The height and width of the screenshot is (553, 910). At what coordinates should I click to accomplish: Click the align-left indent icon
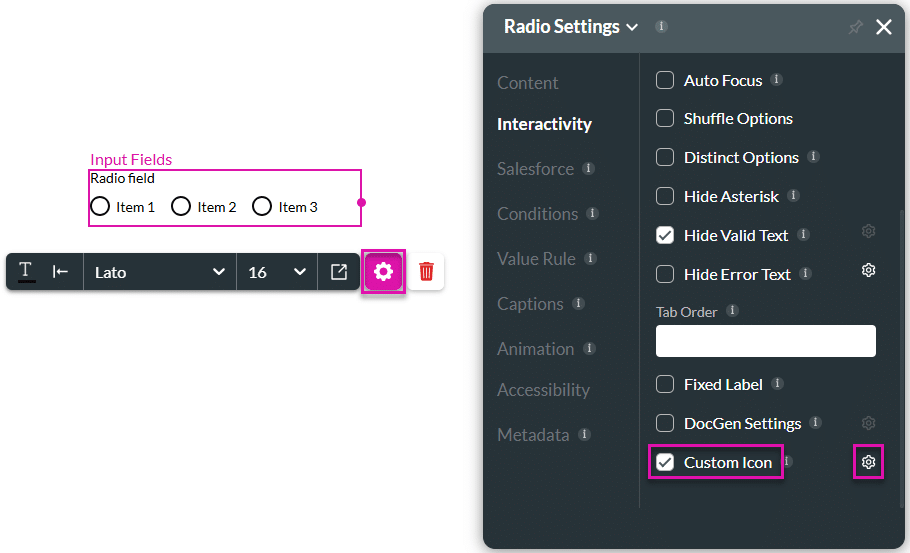click(x=60, y=272)
